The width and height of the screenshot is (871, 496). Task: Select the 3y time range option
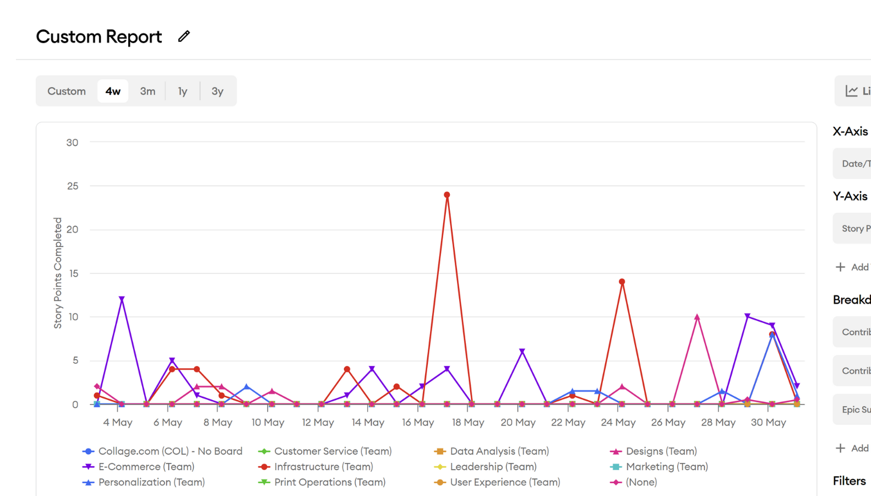[217, 91]
